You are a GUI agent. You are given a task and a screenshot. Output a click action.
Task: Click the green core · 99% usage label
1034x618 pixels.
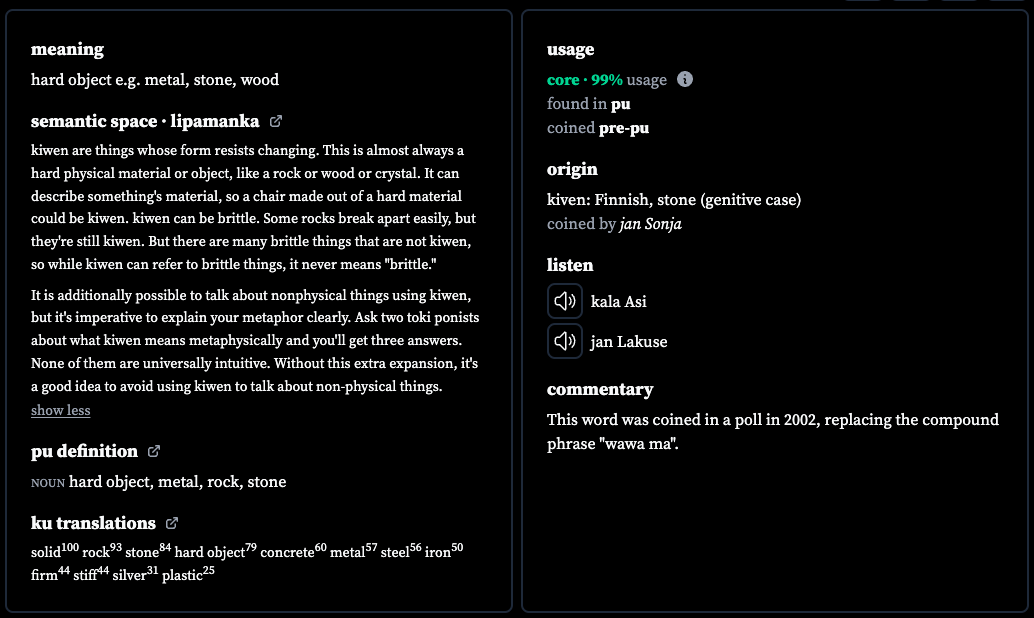(584, 80)
